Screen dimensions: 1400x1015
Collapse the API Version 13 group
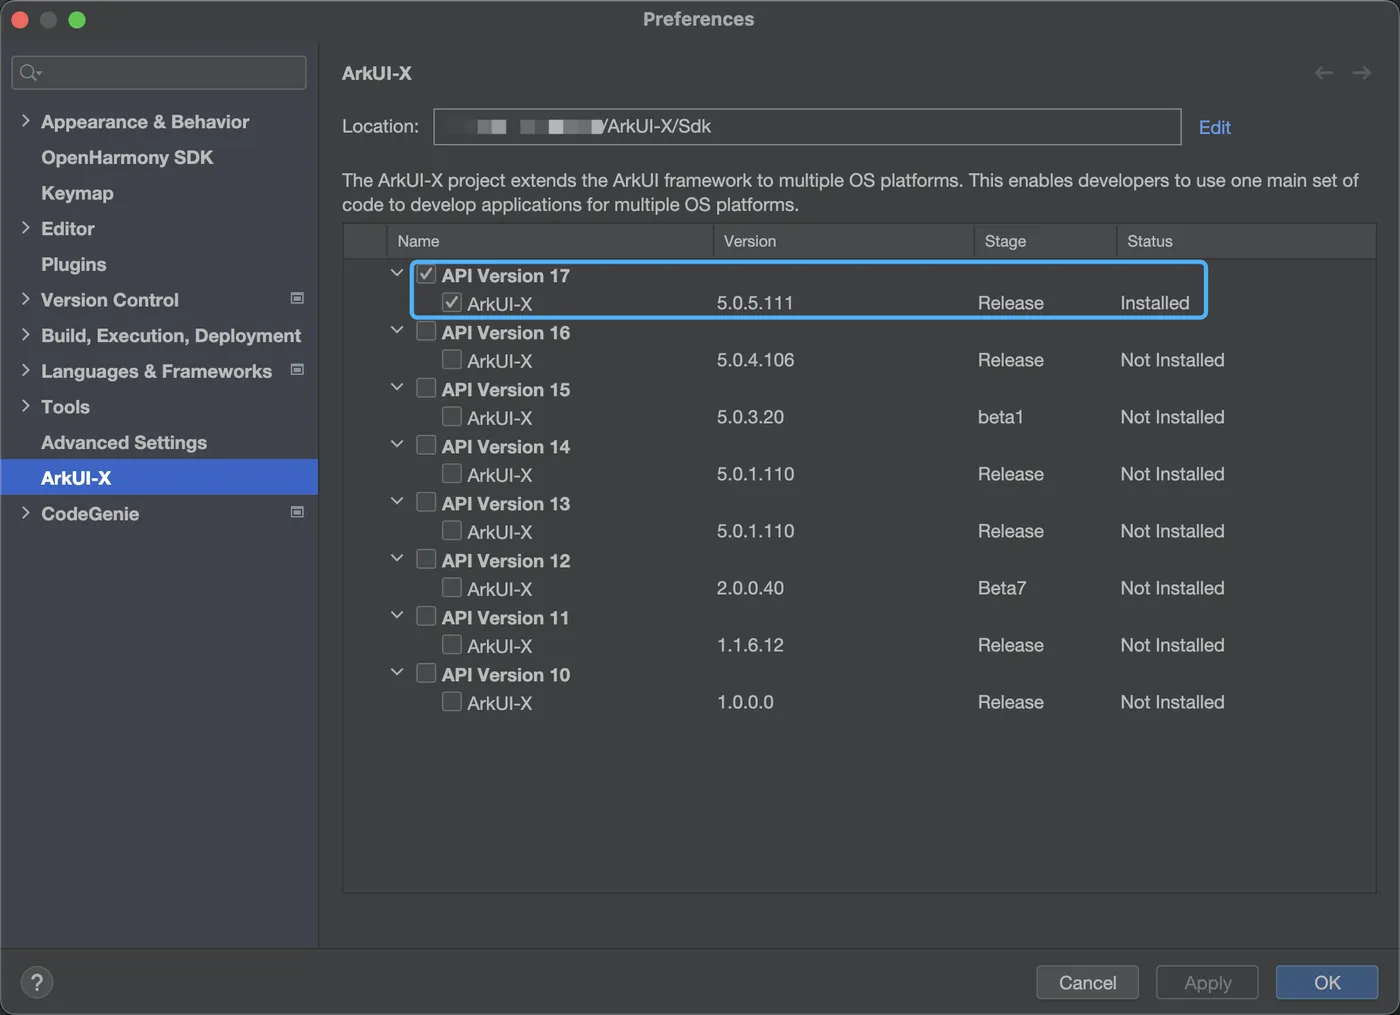pos(397,501)
